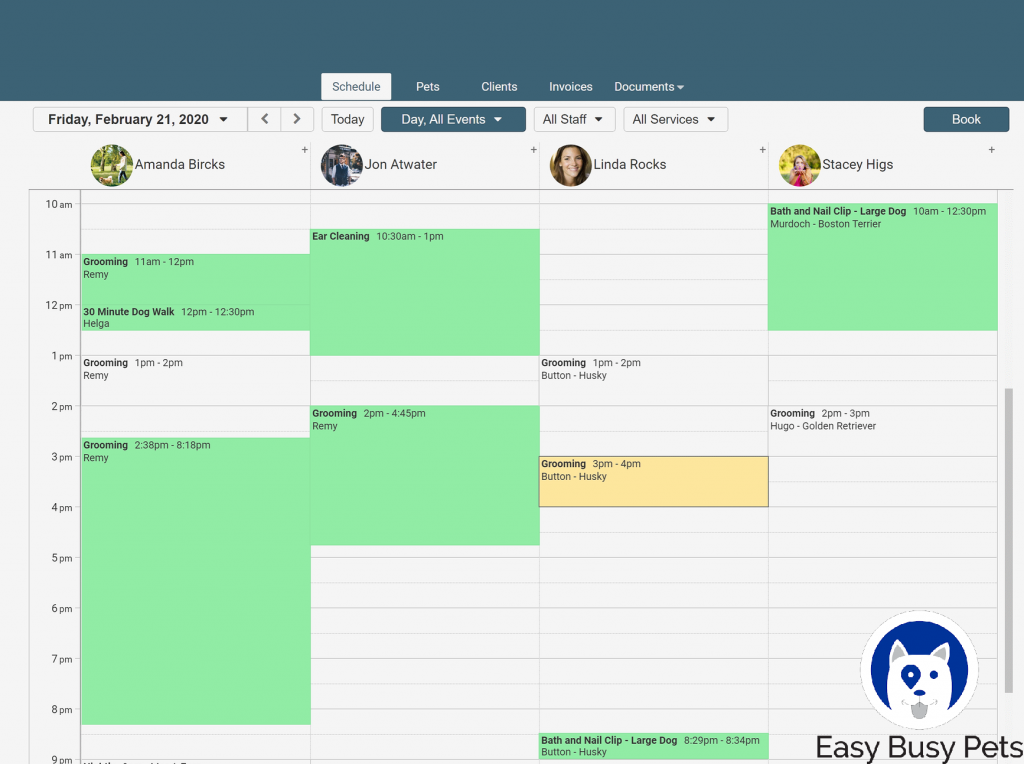This screenshot has height=764, width=1024.
Task: Click the Easy Busy Pets dog logo
Action: pyautogui.click(x=919, y=670)
